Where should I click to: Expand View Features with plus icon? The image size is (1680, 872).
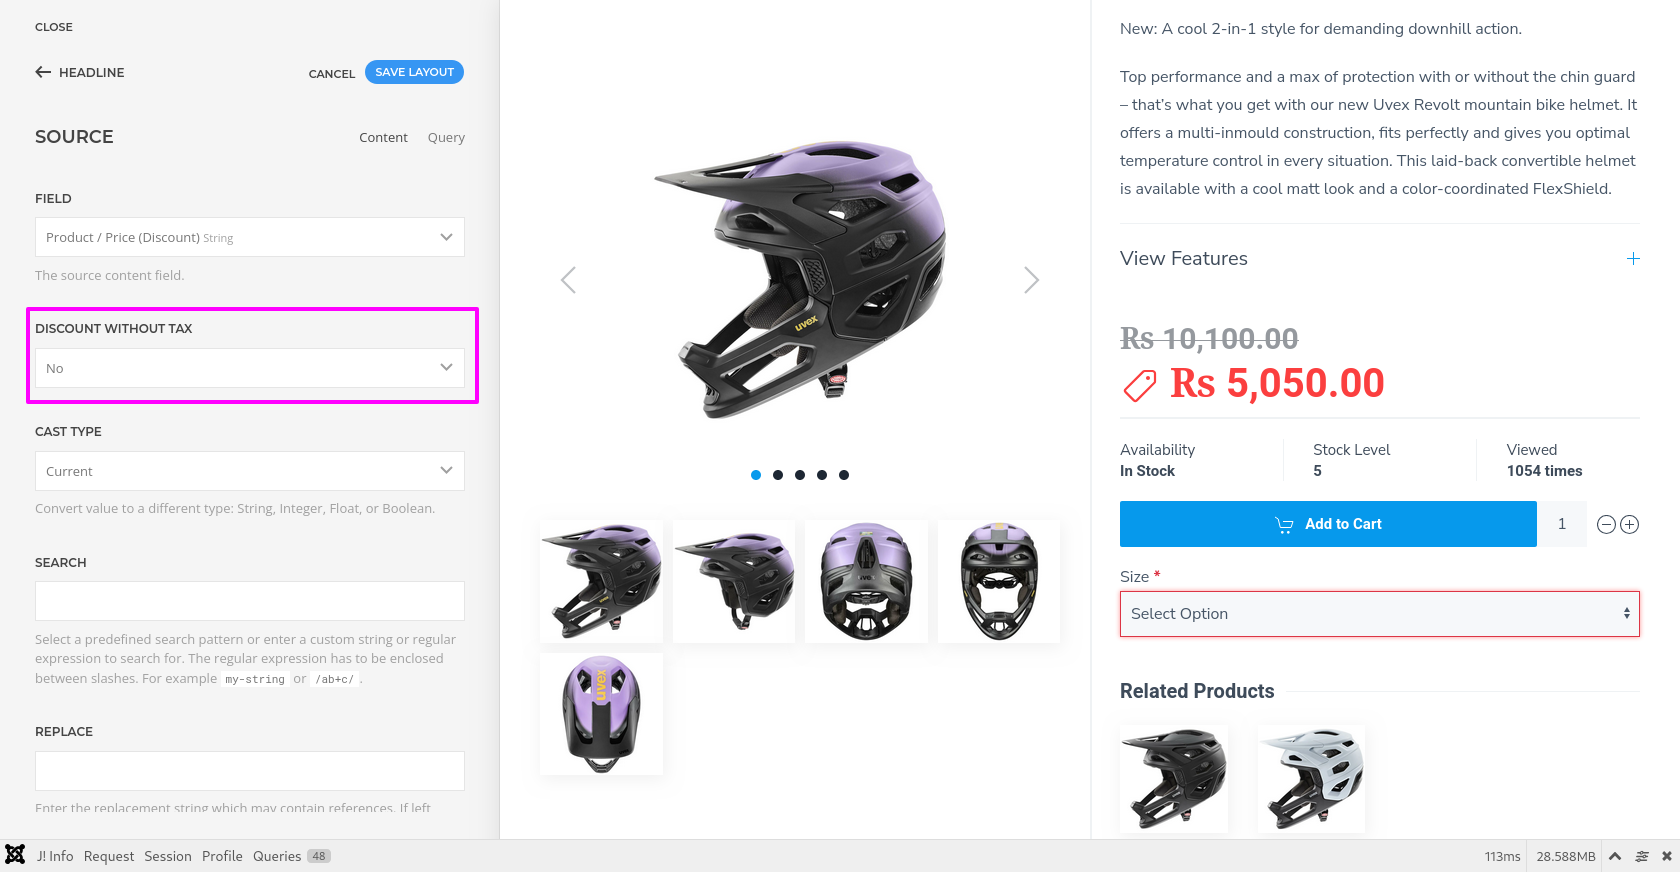click(x=1632, y=259)
